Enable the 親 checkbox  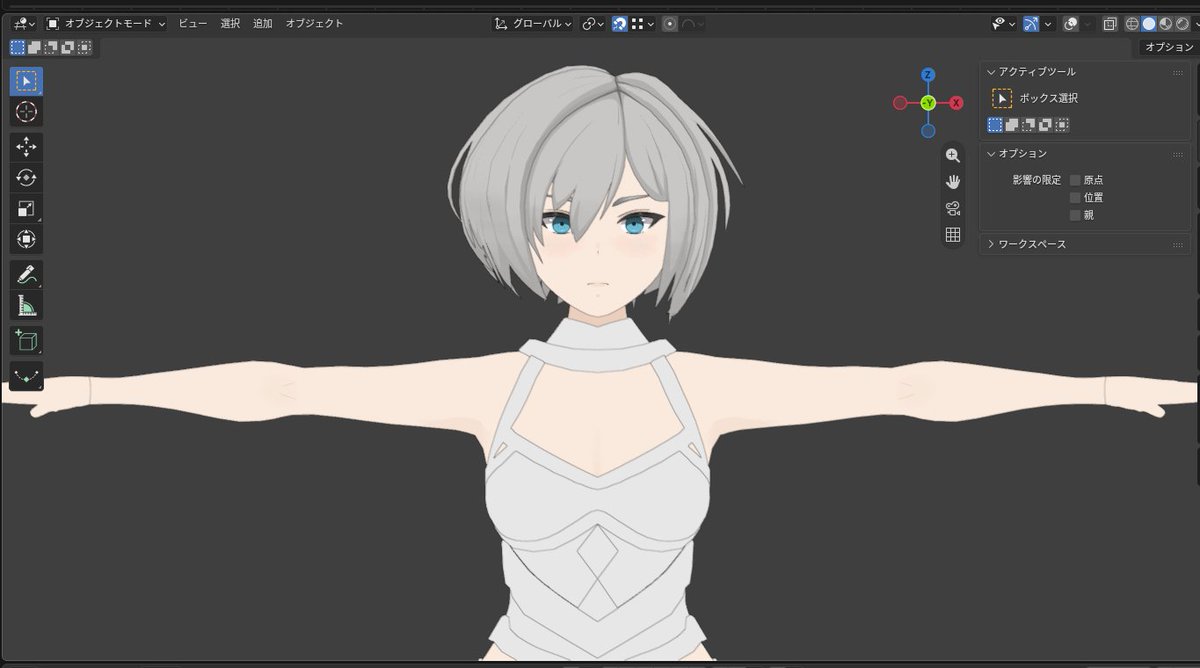point(1075,215)
